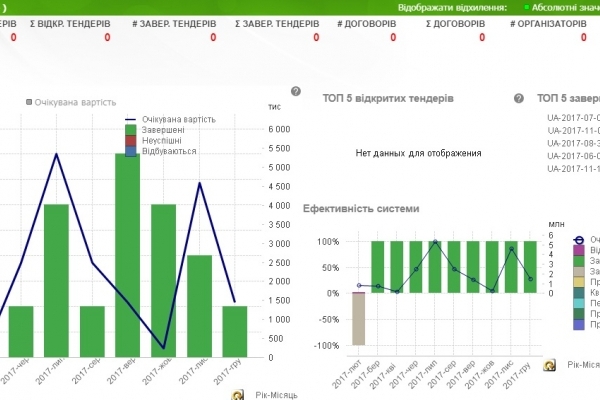Image resolution: width=600 pixels, height=400 pixels.
Task: Click the ТОП 5 відкритих тендерів title
Action: coord(389,99)
